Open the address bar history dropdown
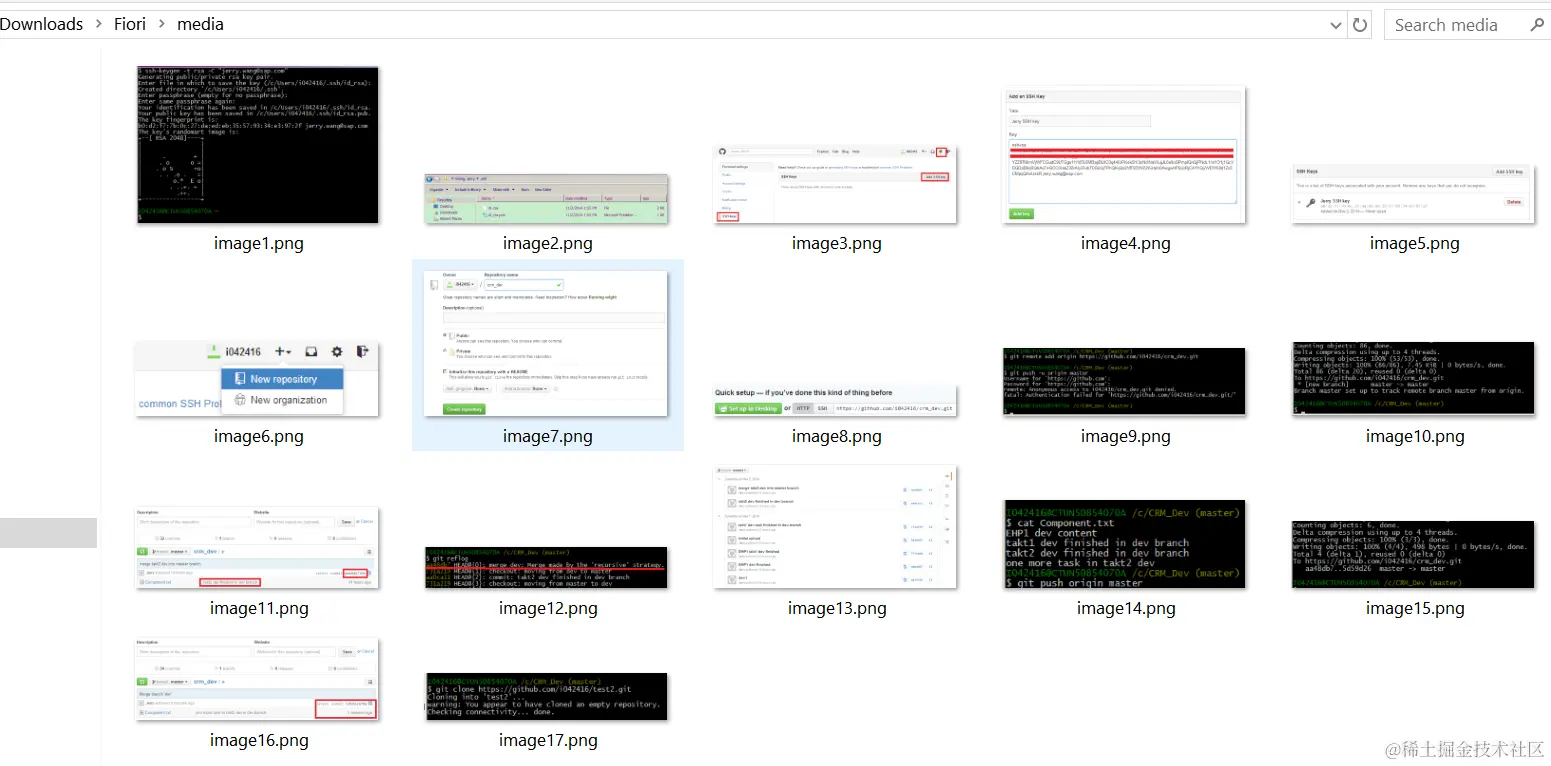 tap(1337, 25)
